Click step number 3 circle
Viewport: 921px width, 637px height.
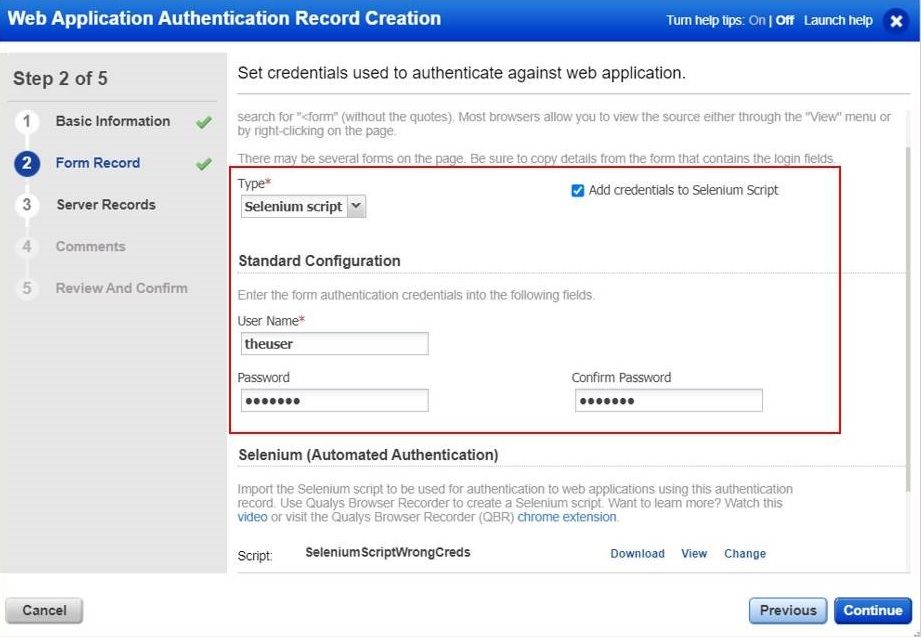(26, 205)
